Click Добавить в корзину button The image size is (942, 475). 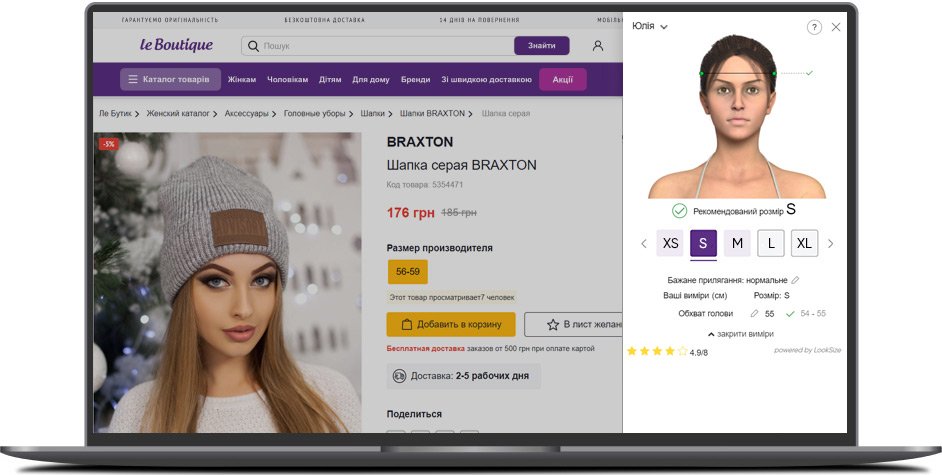tap(451, 324)
